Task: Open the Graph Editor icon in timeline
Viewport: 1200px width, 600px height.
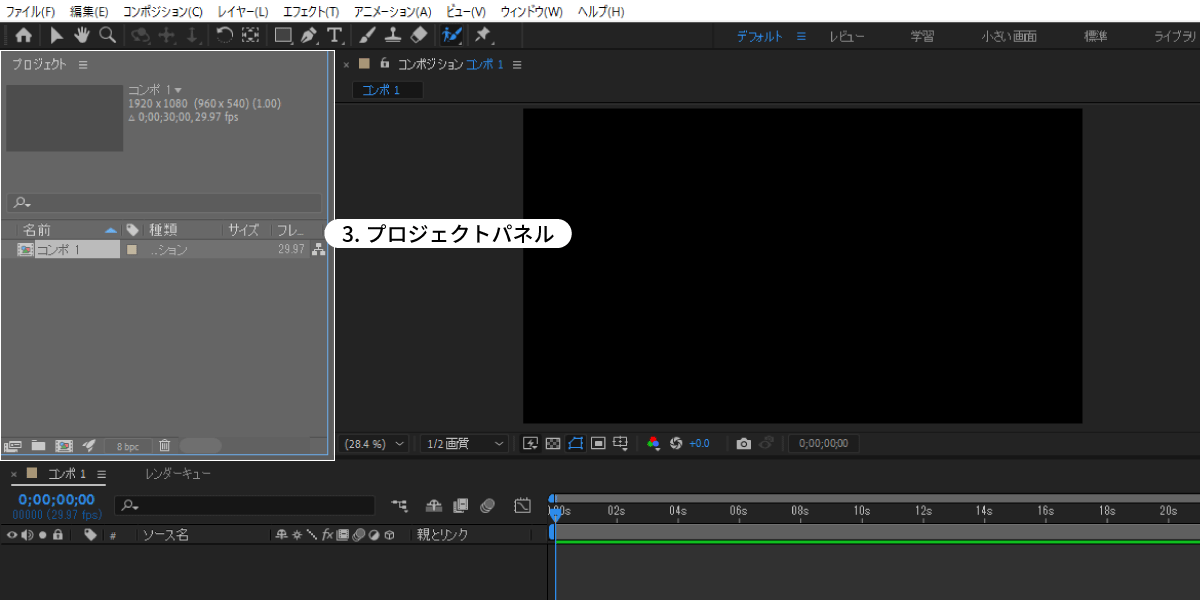Action: (522, 506)
